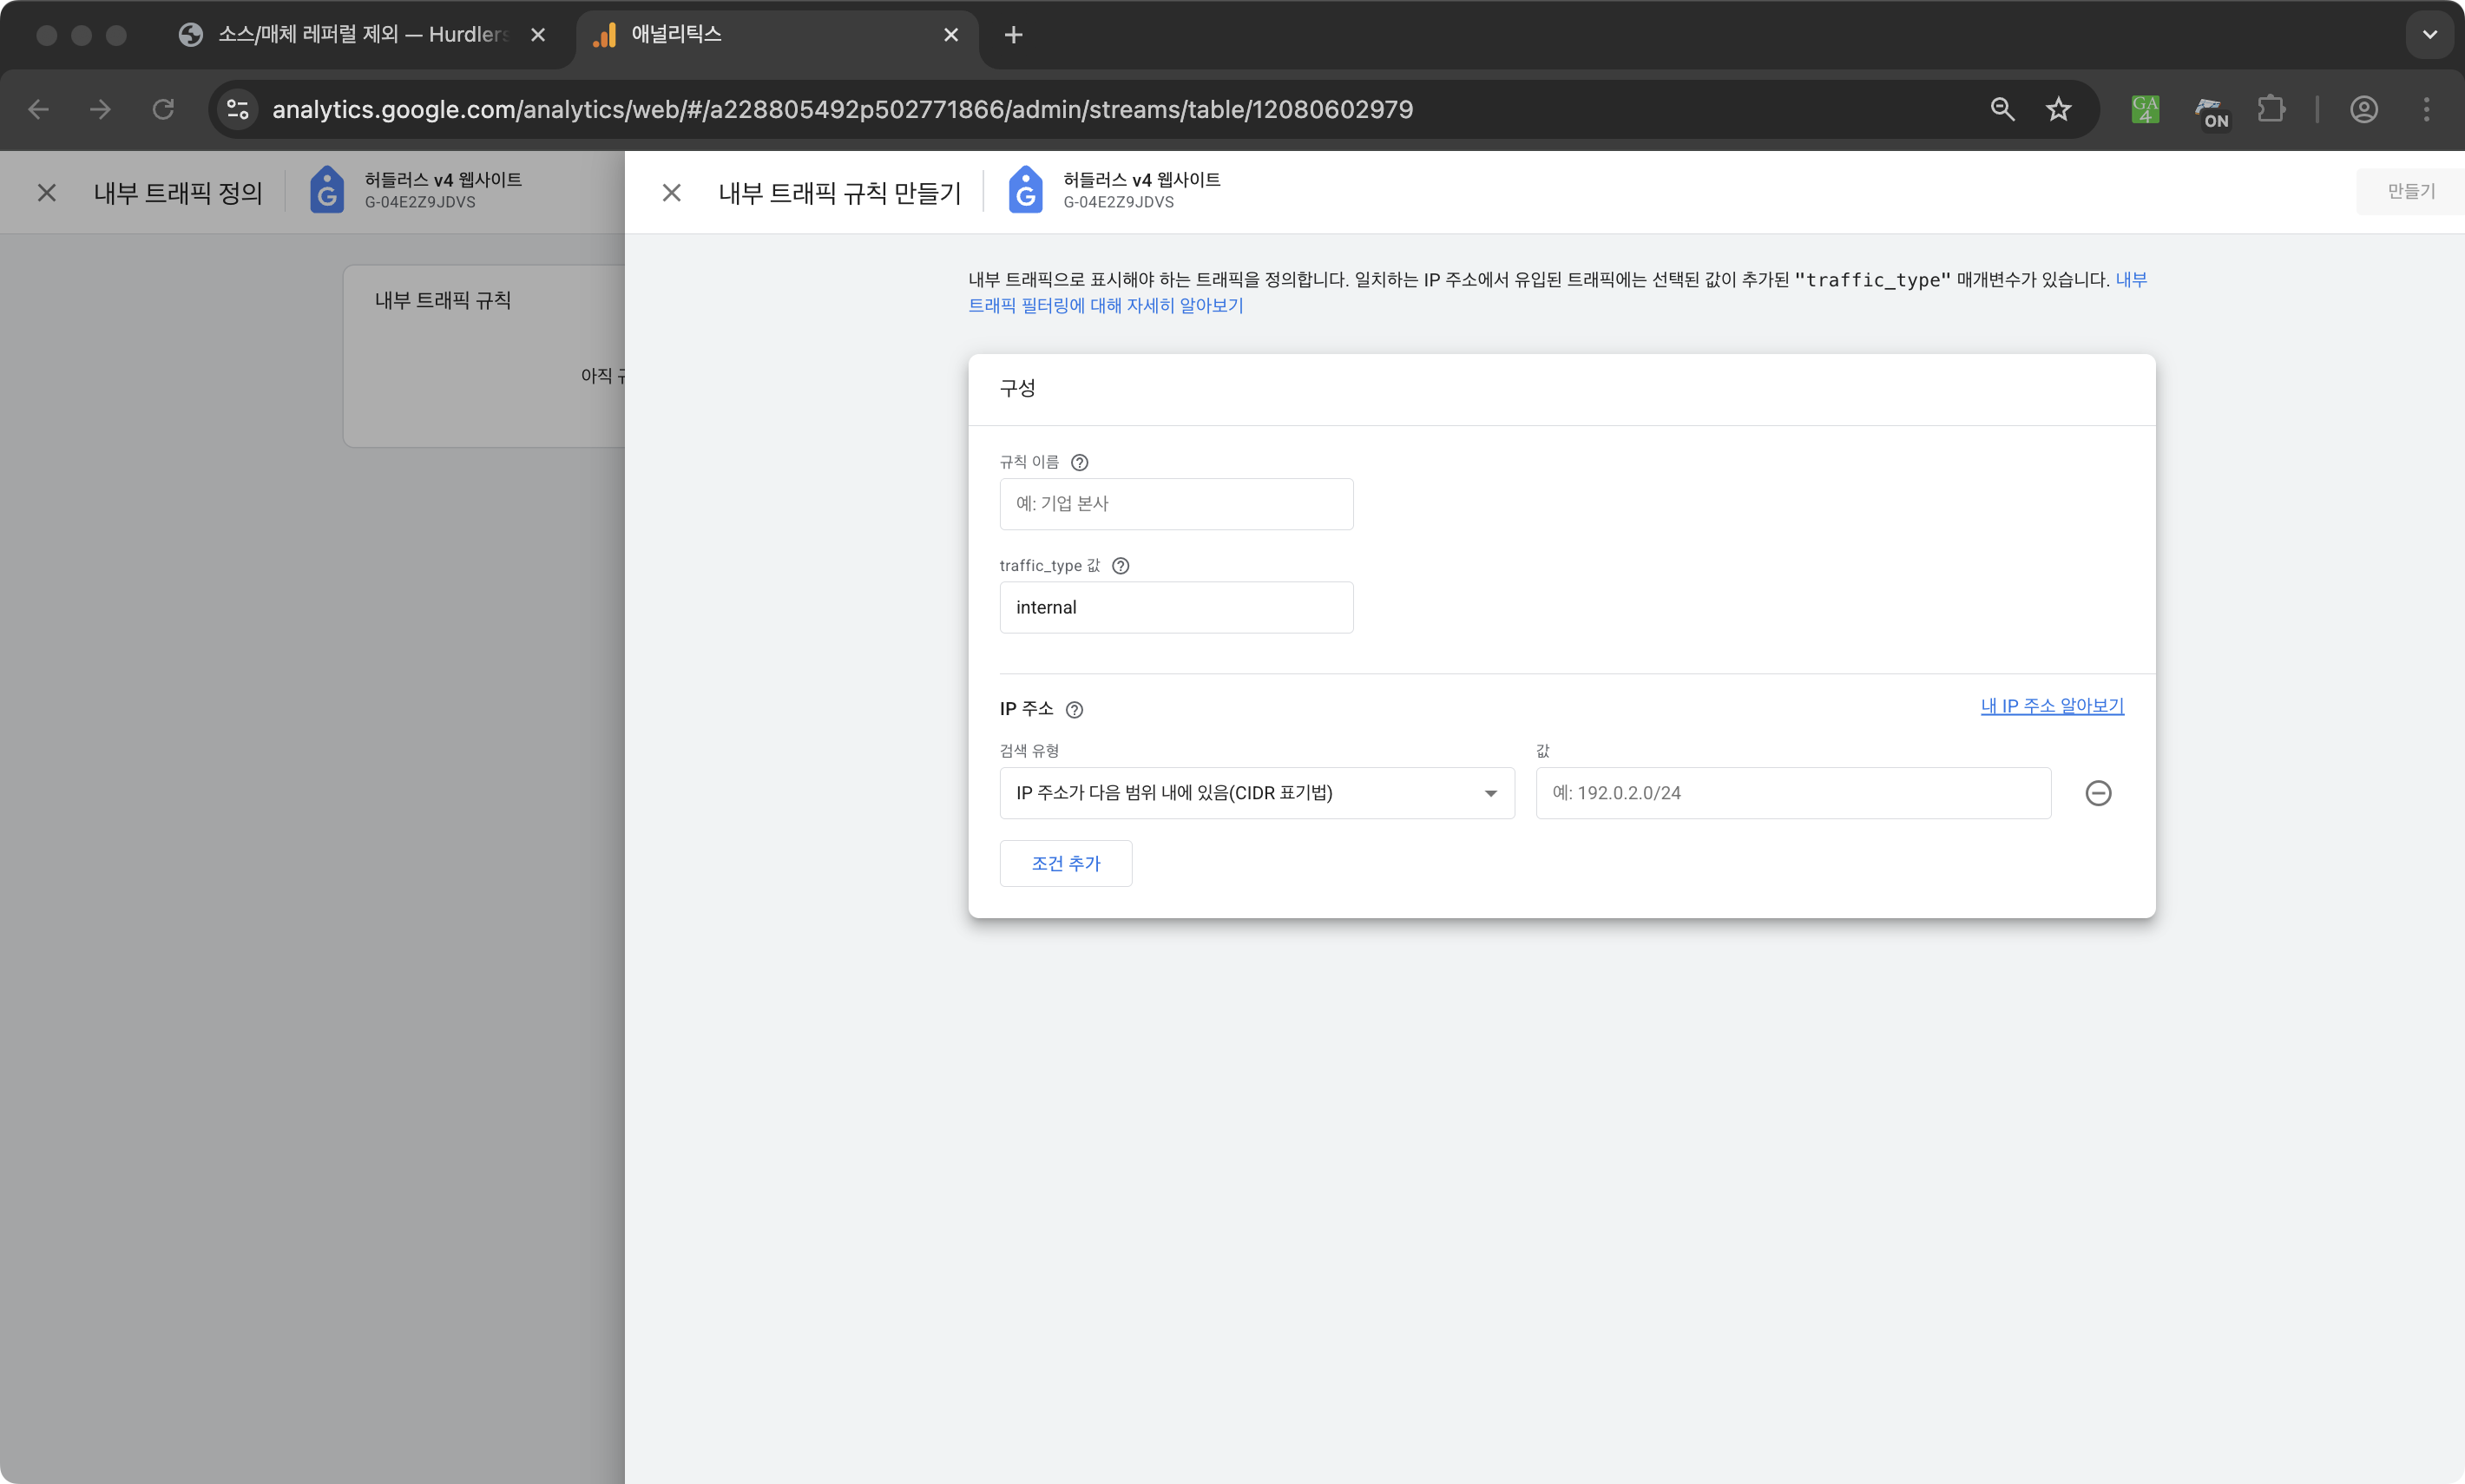Open a new browser tab
2465x1484 pixels.
click(x=1013, y=35)
